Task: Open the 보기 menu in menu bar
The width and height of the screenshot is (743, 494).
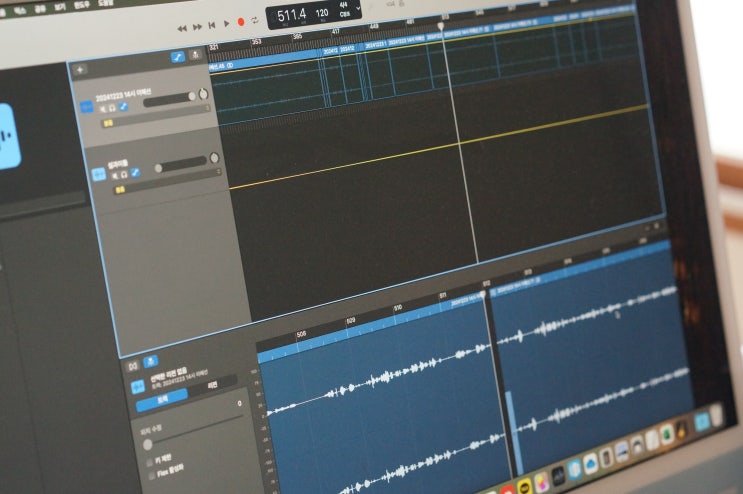Action: [x=60, y=7]
